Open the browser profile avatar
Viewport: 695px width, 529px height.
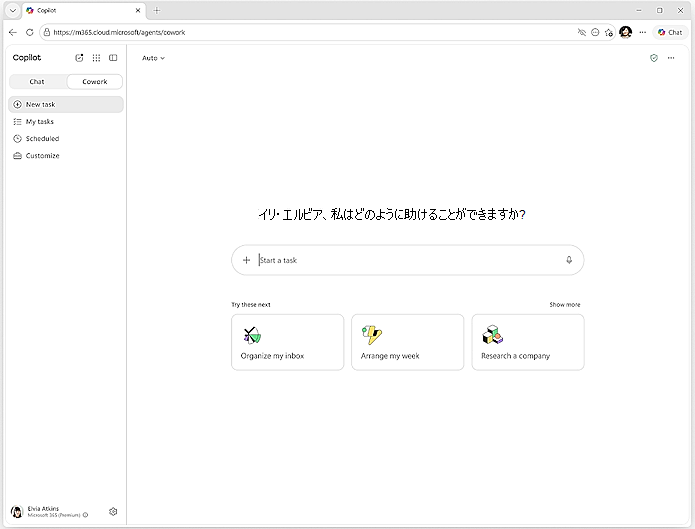[625, 32]
